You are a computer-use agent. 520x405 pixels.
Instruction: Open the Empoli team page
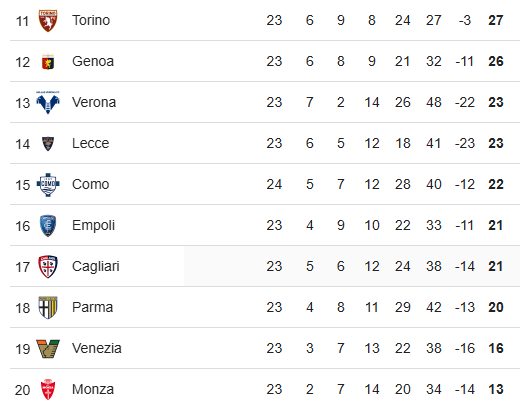coord(93,226)
